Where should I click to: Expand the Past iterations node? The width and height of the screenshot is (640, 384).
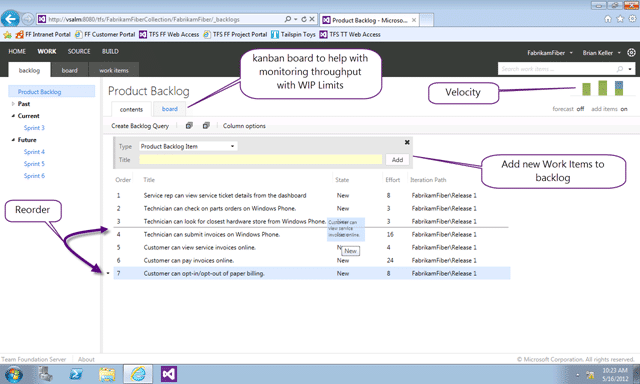coord(13,104)
